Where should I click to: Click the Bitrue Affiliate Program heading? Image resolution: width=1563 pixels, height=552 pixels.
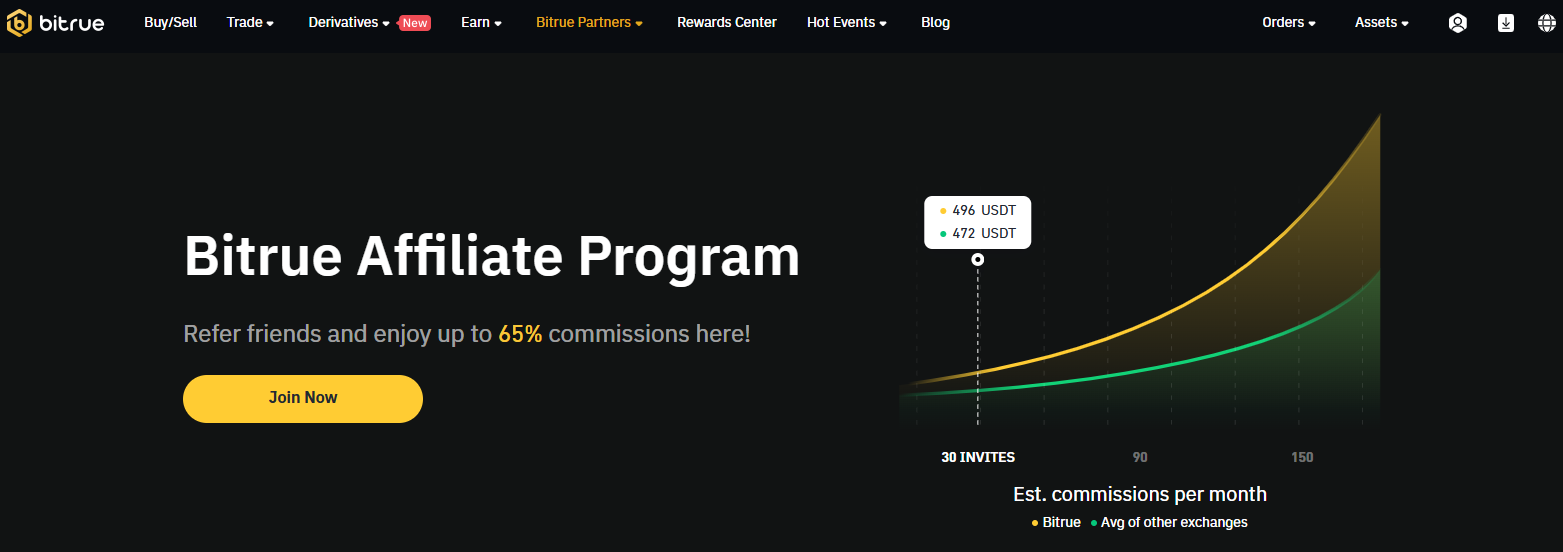point(492,255)
